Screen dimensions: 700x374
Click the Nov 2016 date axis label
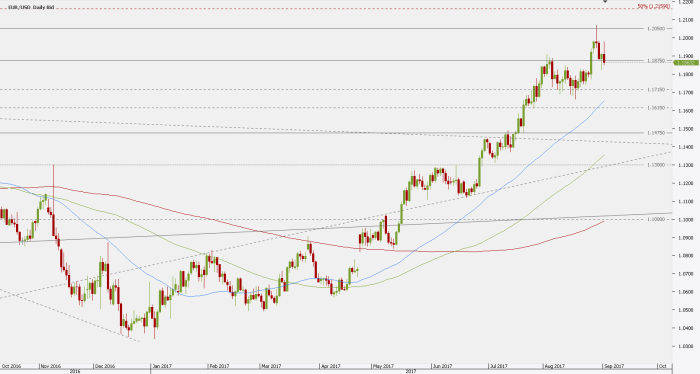50,366
